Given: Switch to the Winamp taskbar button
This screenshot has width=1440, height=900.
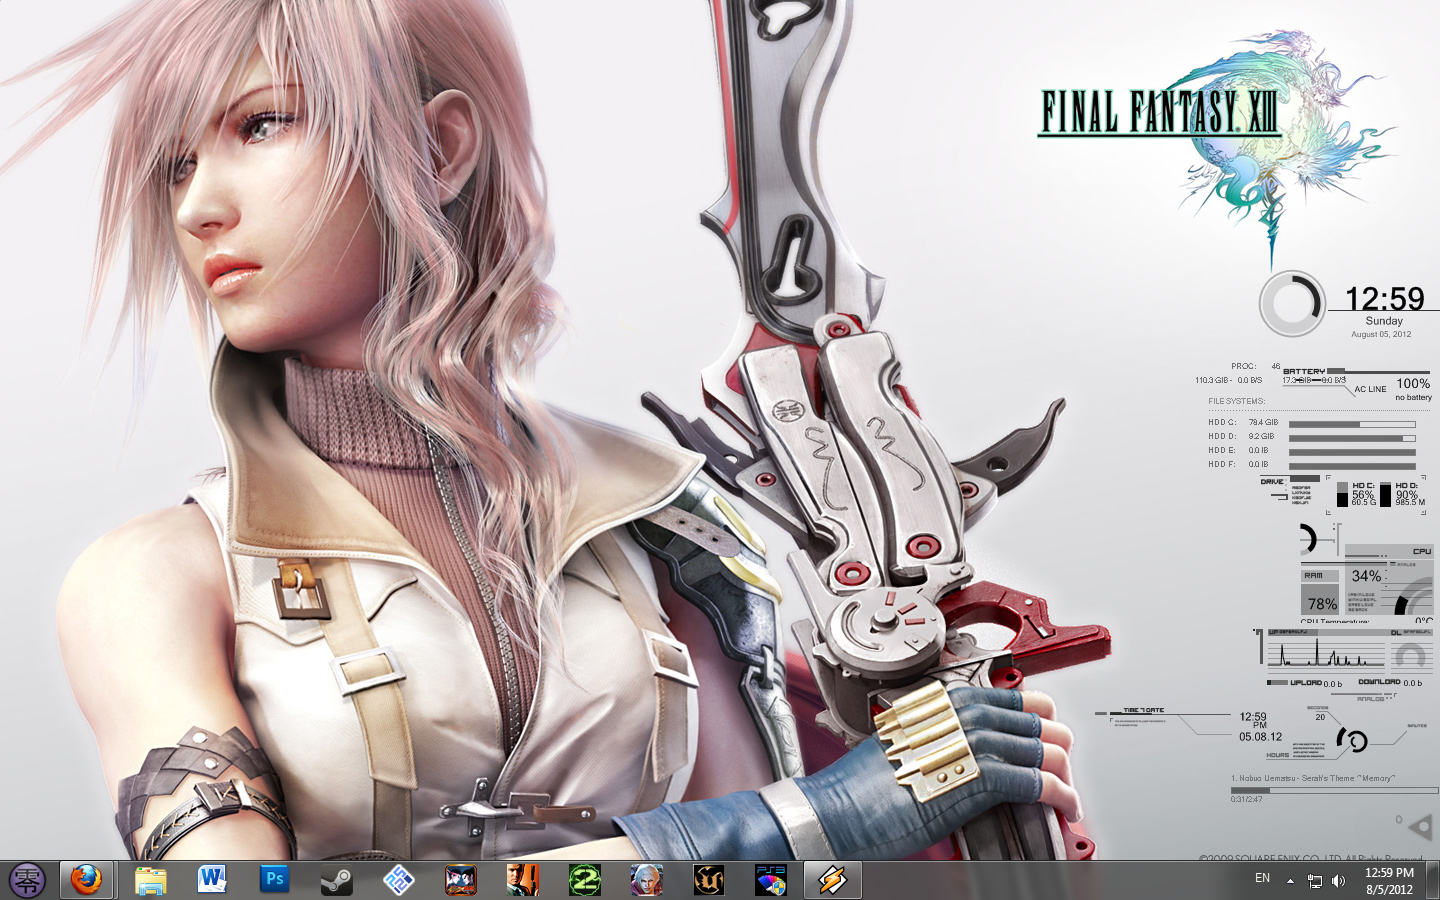Looking at the screenshot, I should (833, 880).
